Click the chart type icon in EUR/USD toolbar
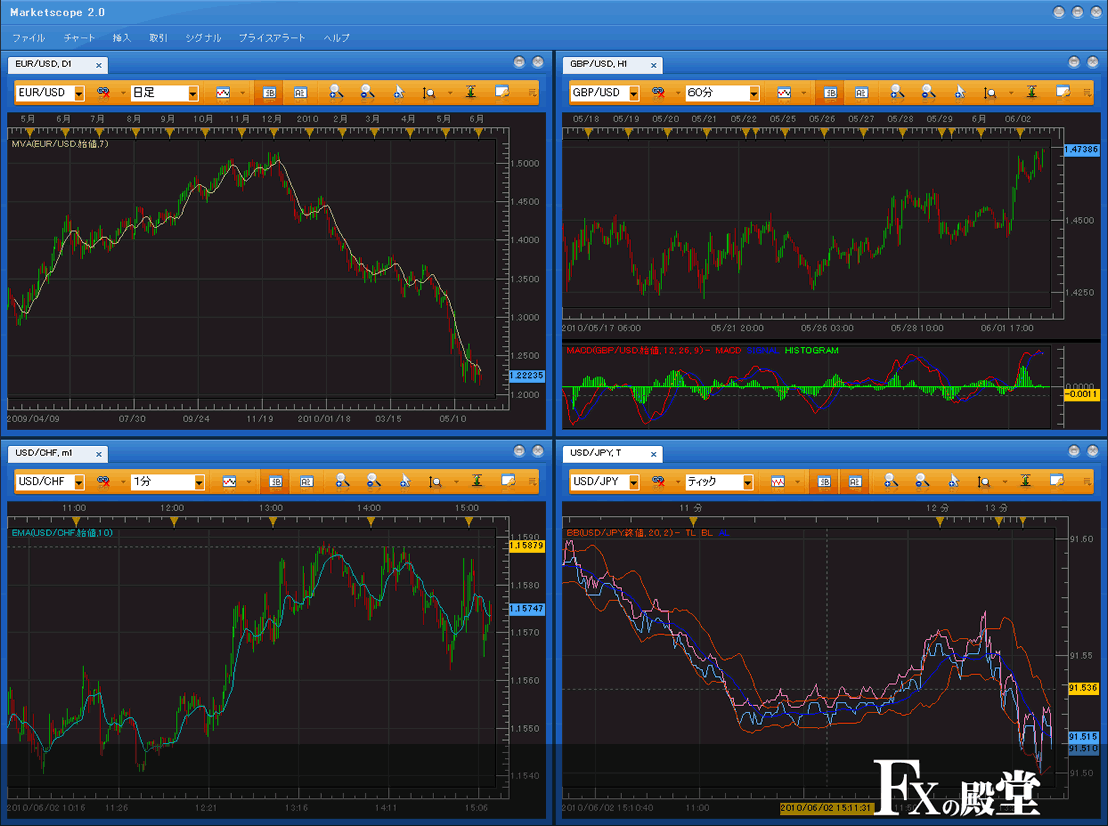 [223, 93]
